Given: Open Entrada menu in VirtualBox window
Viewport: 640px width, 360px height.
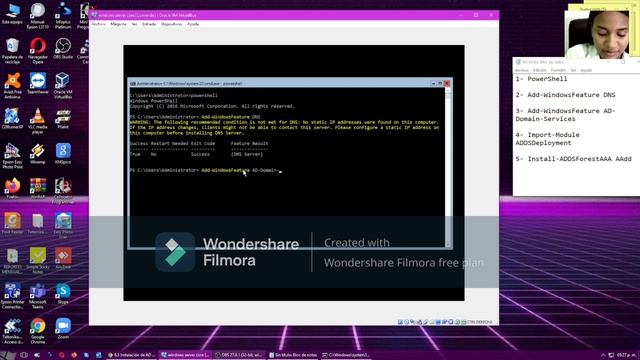Looking at the screenshot, I should point(149,24).
